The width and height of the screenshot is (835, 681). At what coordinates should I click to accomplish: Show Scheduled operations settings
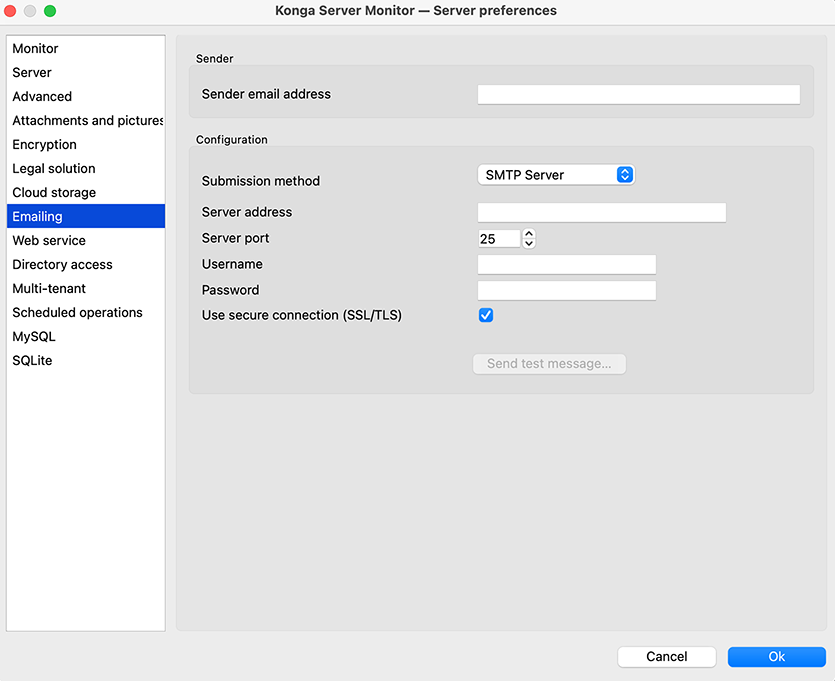77,313
